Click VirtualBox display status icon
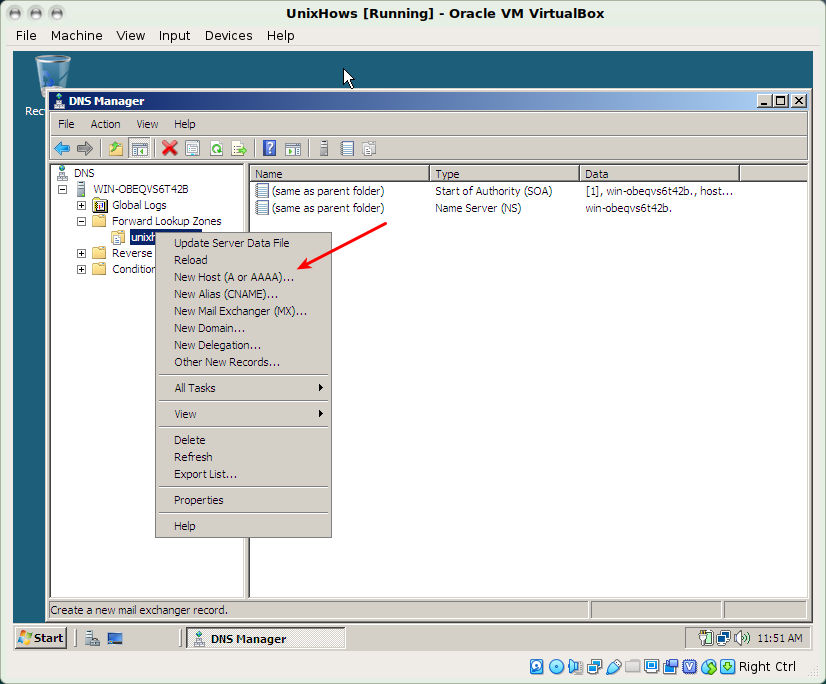 point(651,667)
